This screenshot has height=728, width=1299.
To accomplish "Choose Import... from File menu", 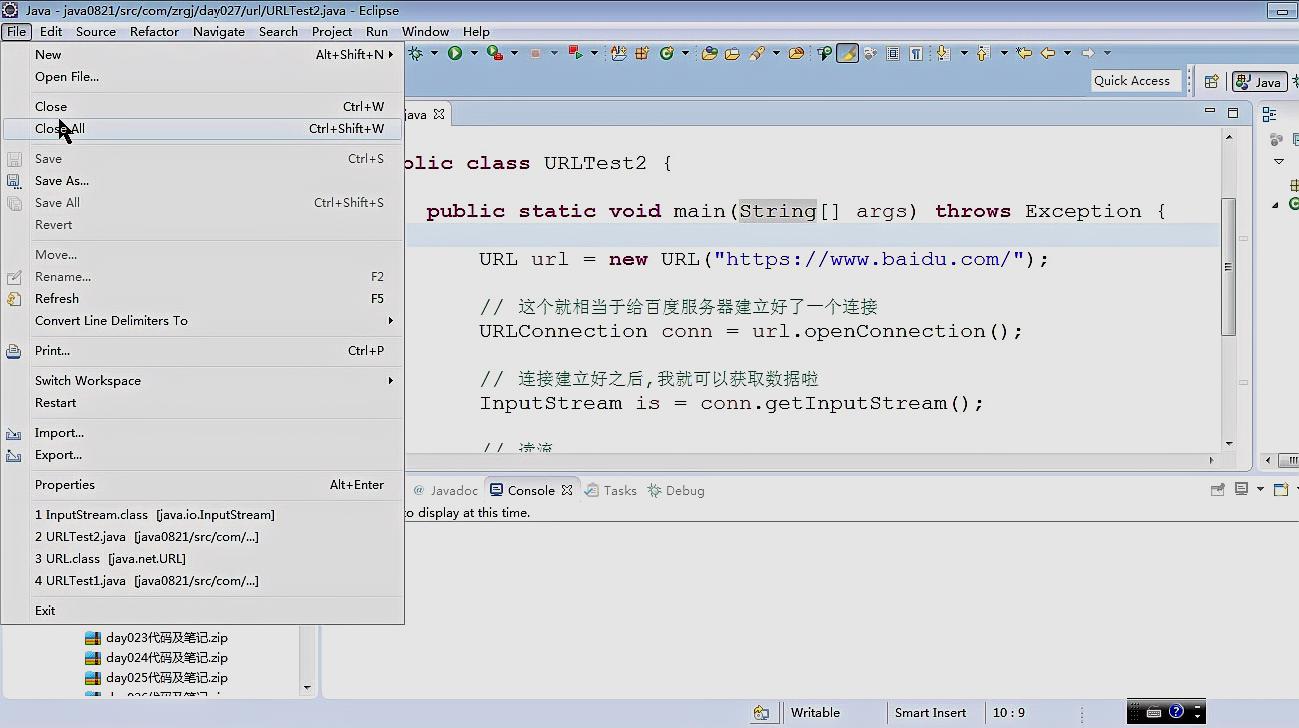I will 203,433.
